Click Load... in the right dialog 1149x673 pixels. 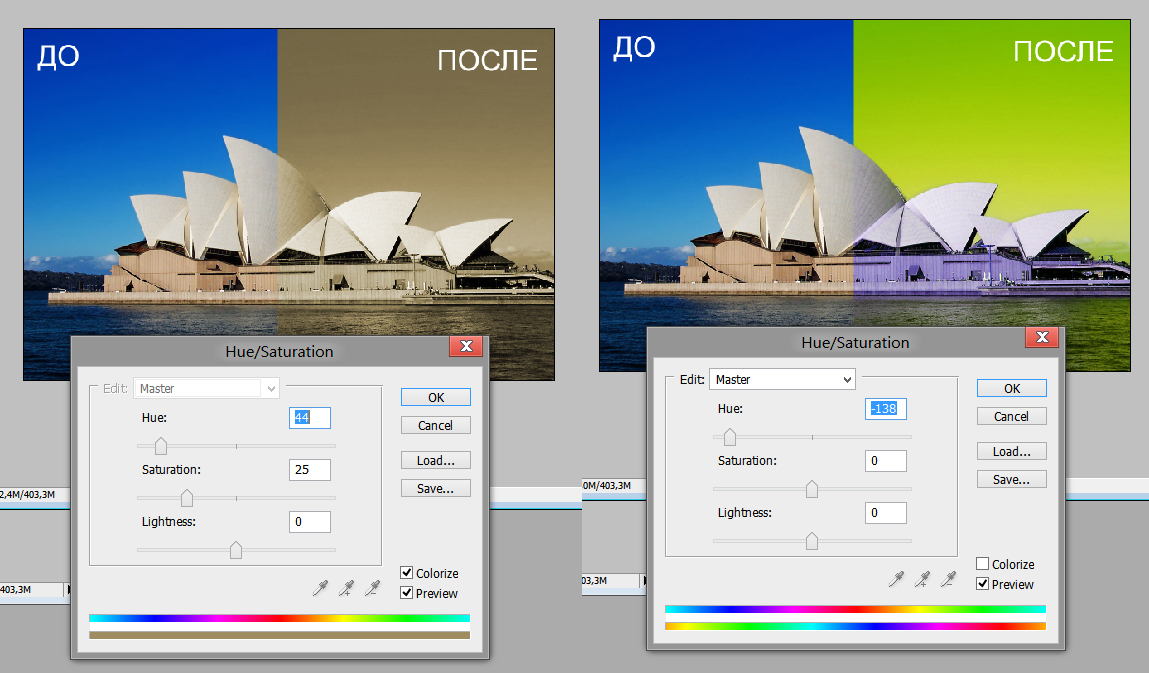(1012, 452)
